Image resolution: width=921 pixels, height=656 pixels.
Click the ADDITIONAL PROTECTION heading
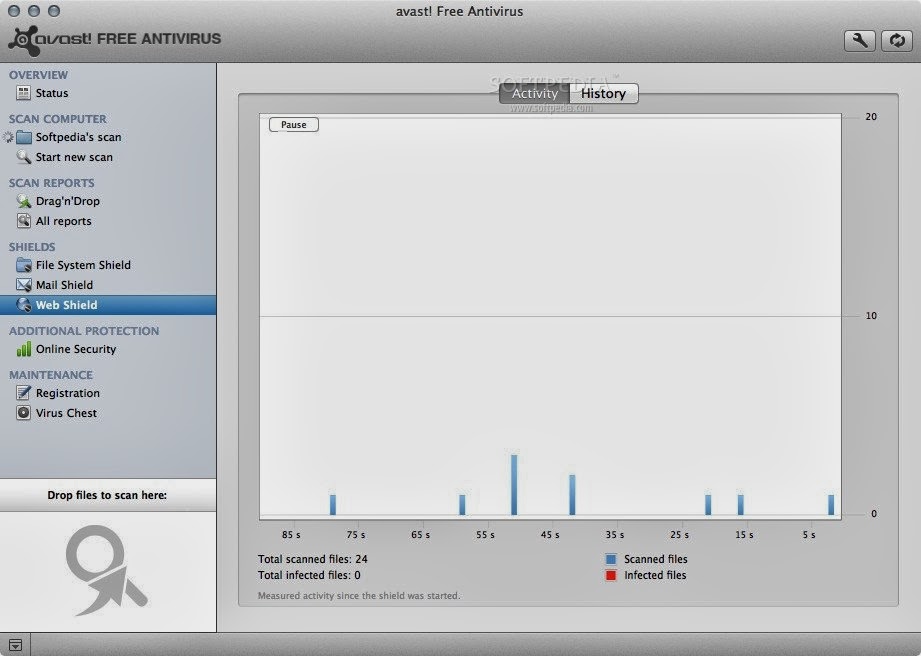pos(84,331)
